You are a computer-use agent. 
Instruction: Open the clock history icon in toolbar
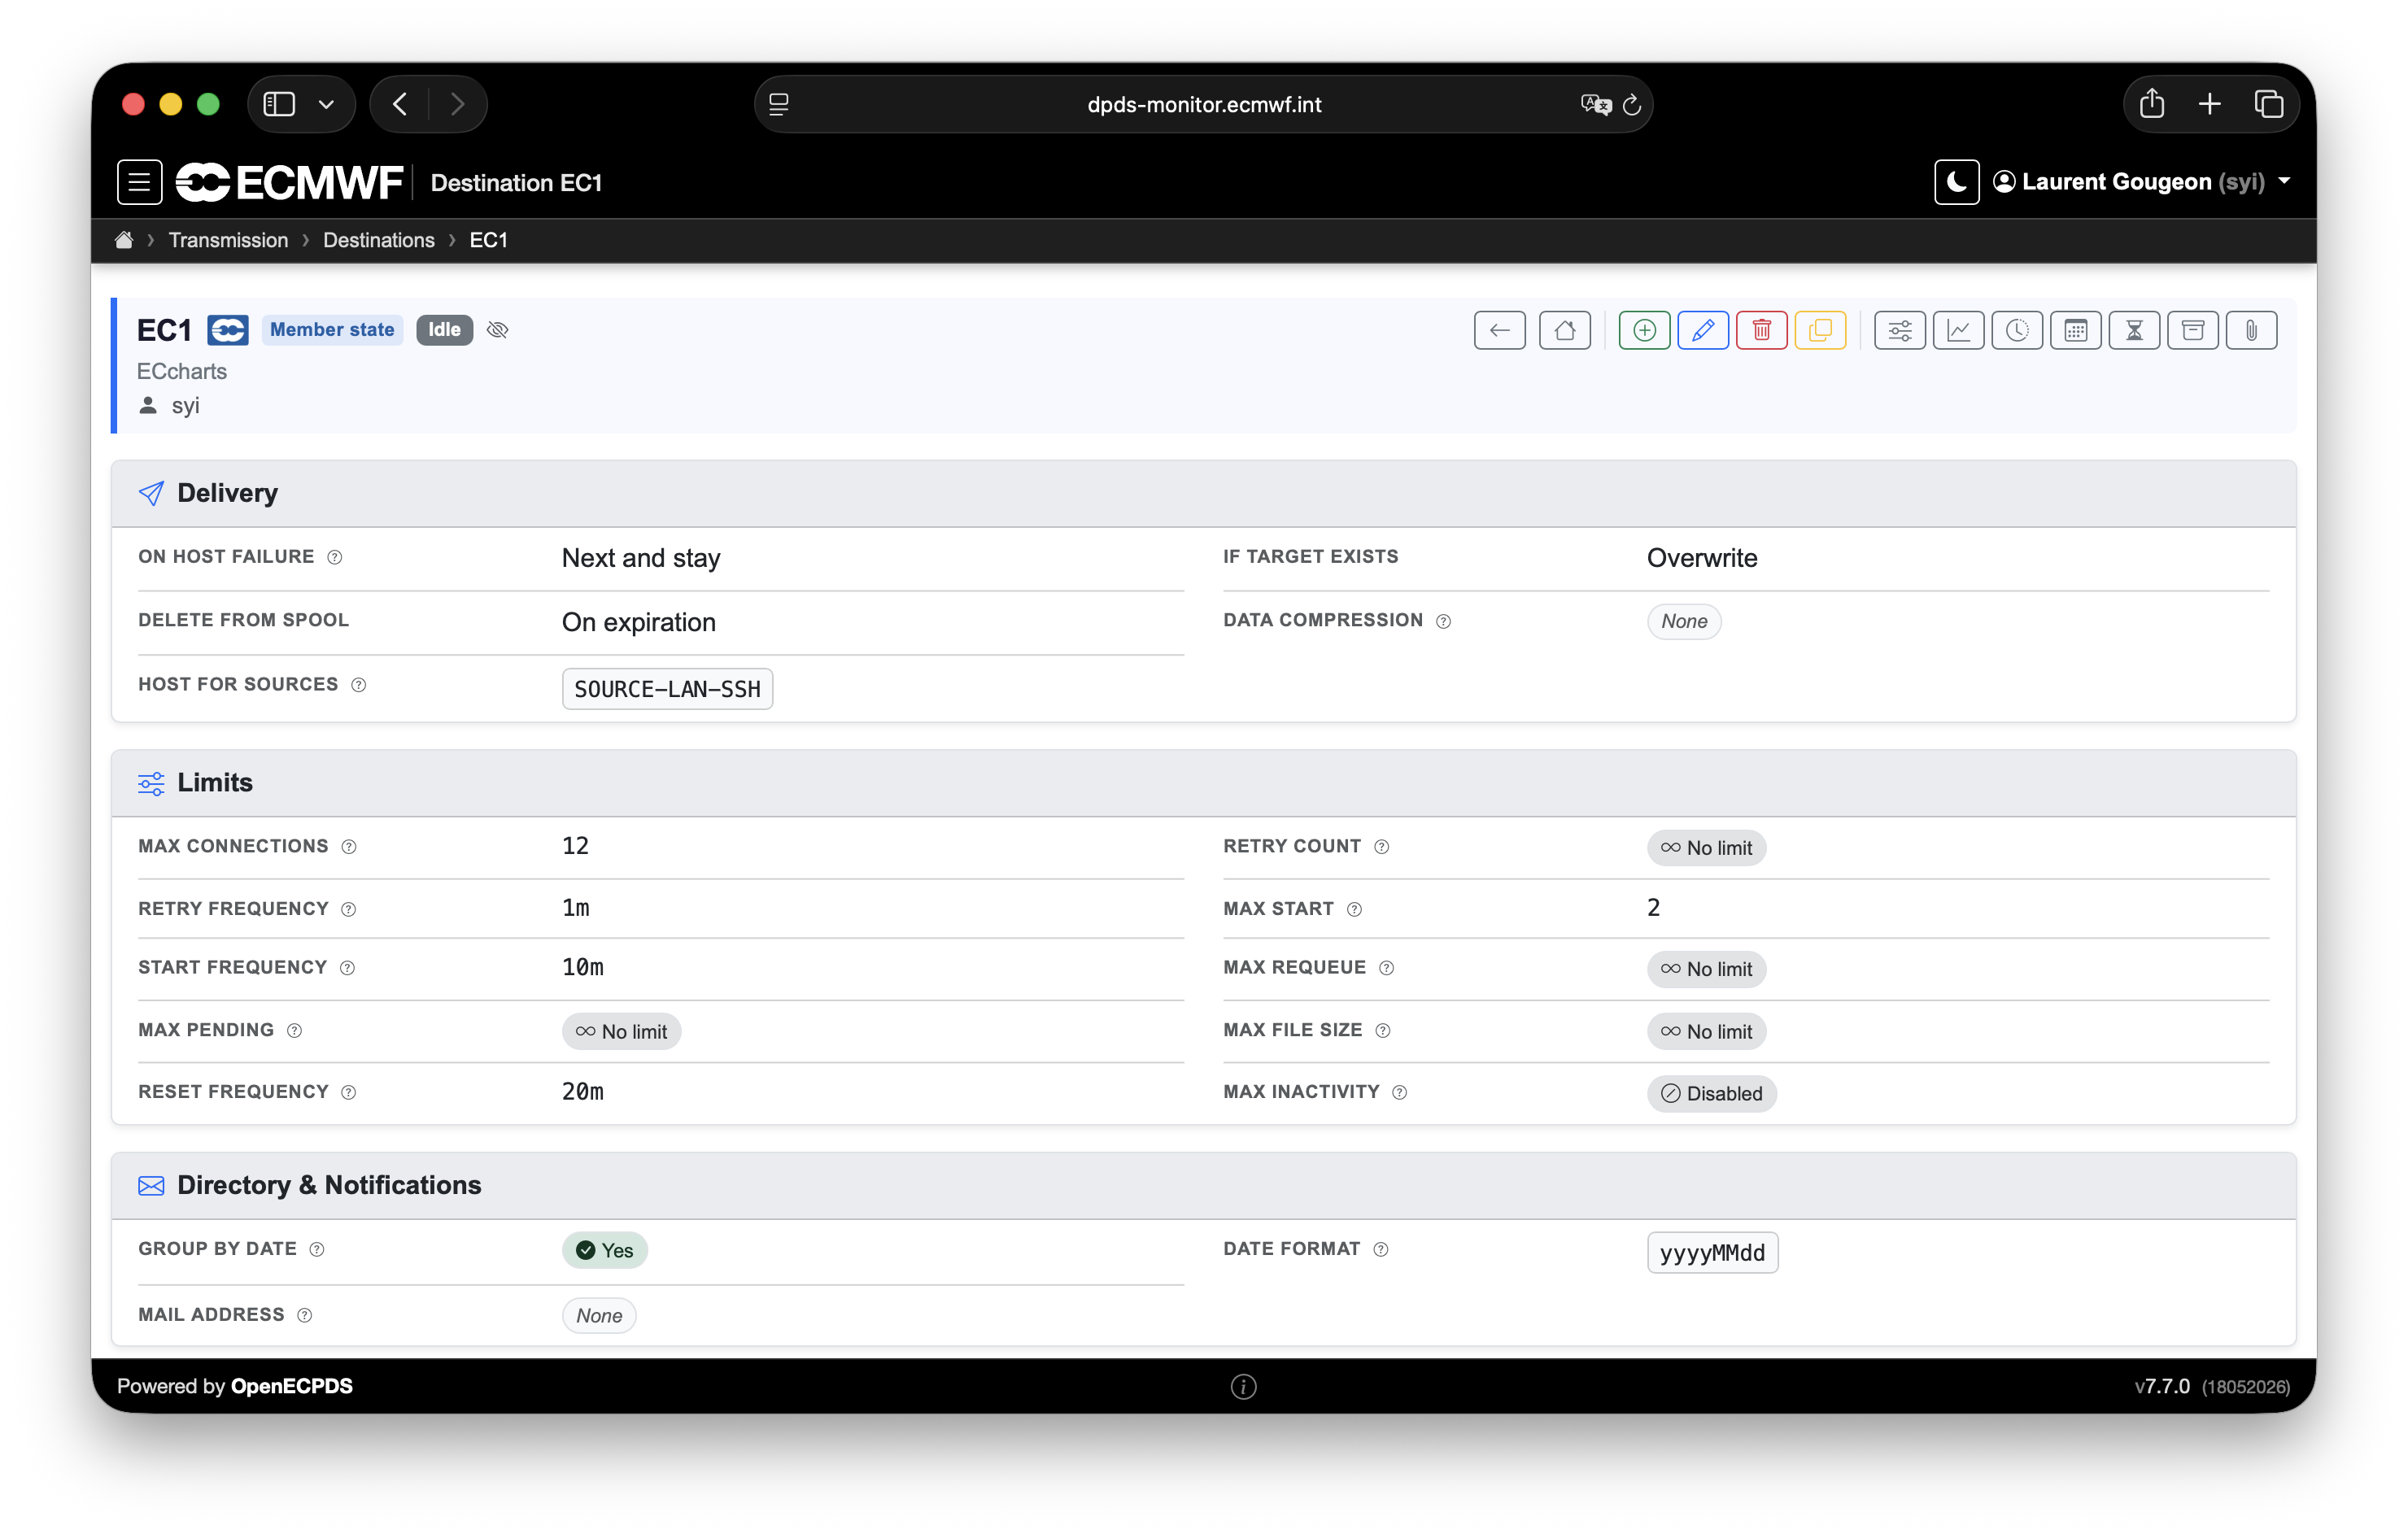point(2017,330)
